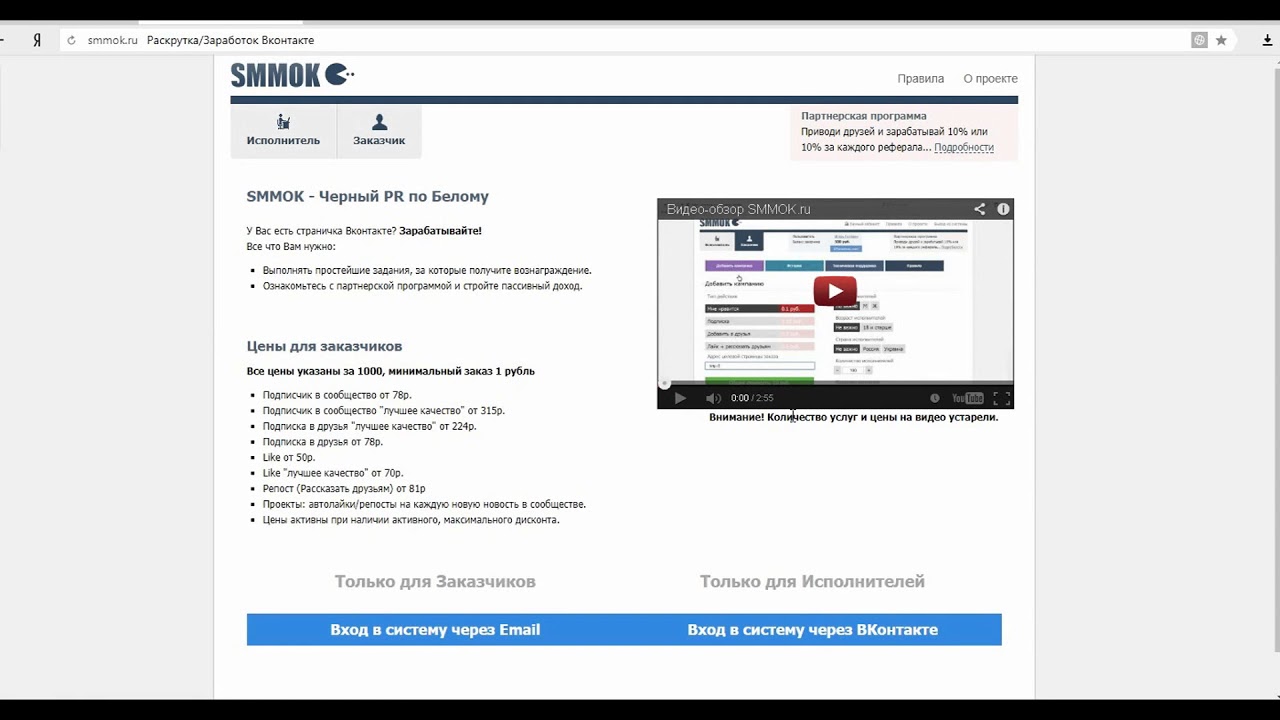This screenshot has width=1280, height=720.
Task: Click the bold Зарабатывайте! text
Action: [x=440, y=230]
